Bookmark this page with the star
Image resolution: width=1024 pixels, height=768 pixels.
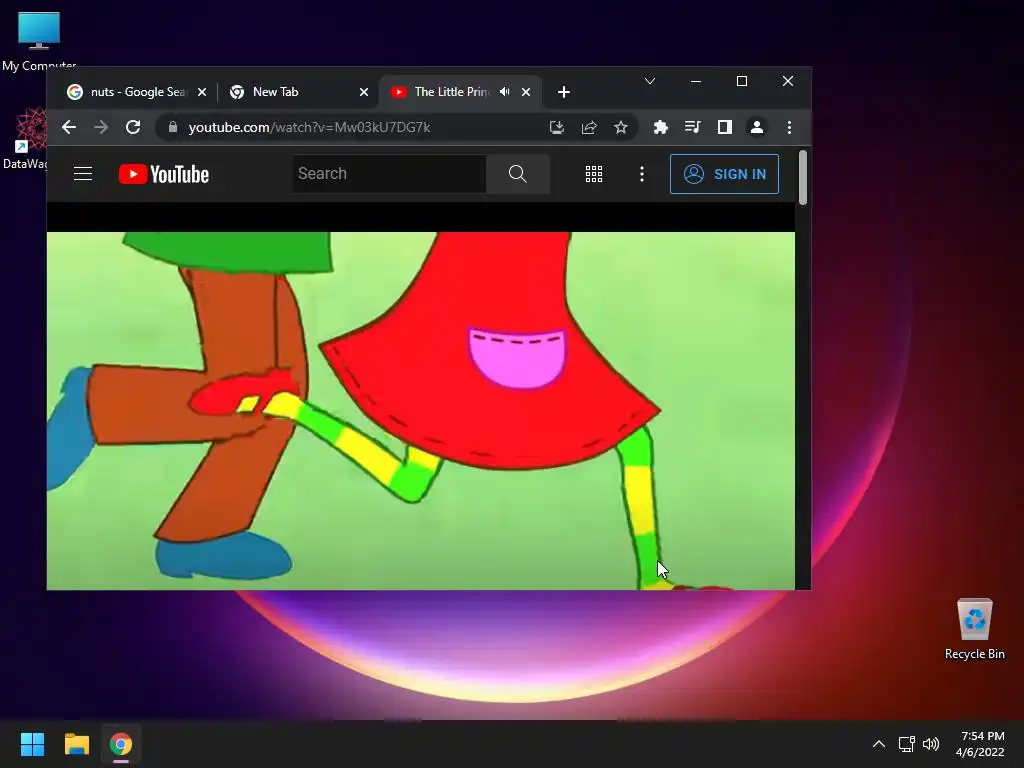621,127
